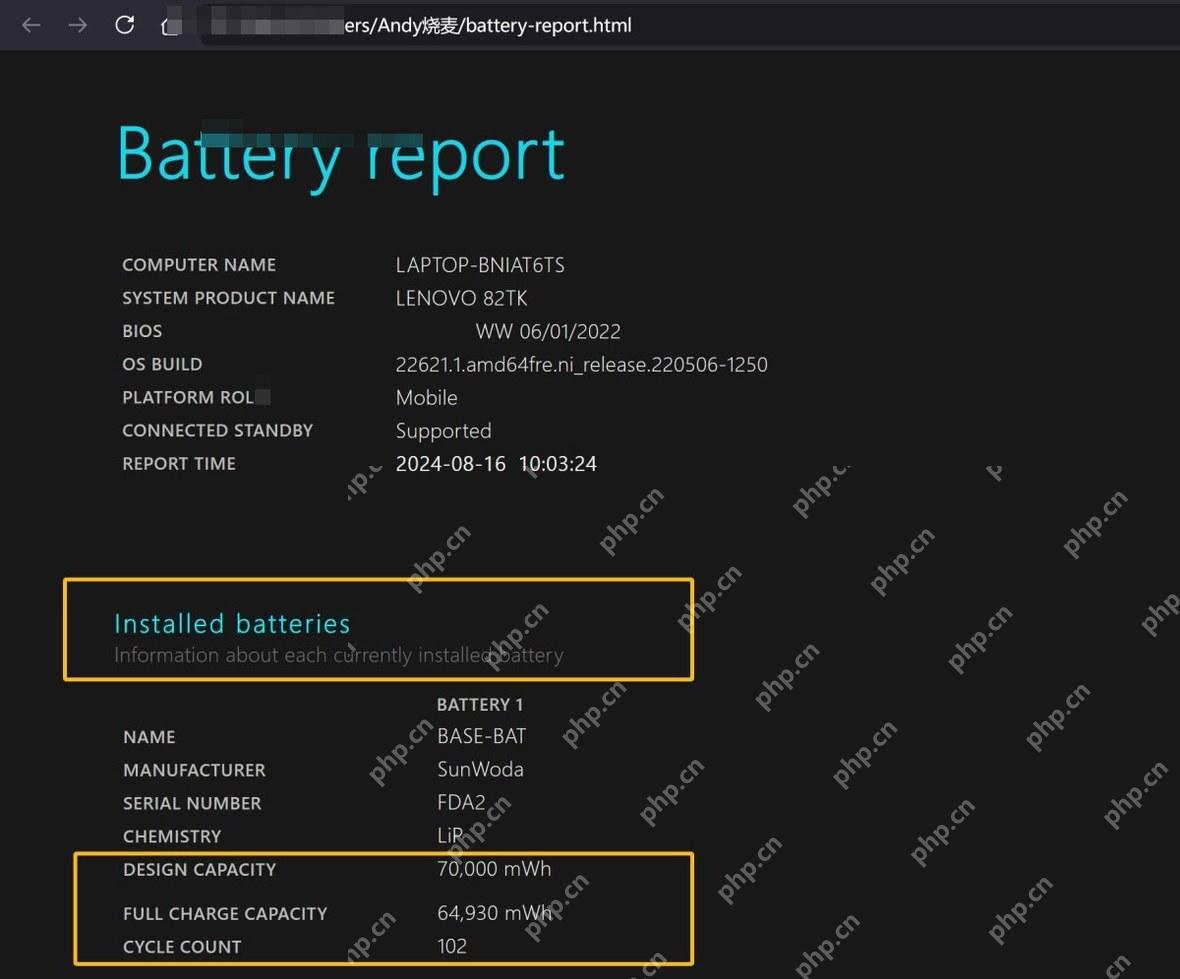The width and height of the screenshot is (1180, 979).
Task: Select the BATTERY 1 column header
Action: (479, 705)
